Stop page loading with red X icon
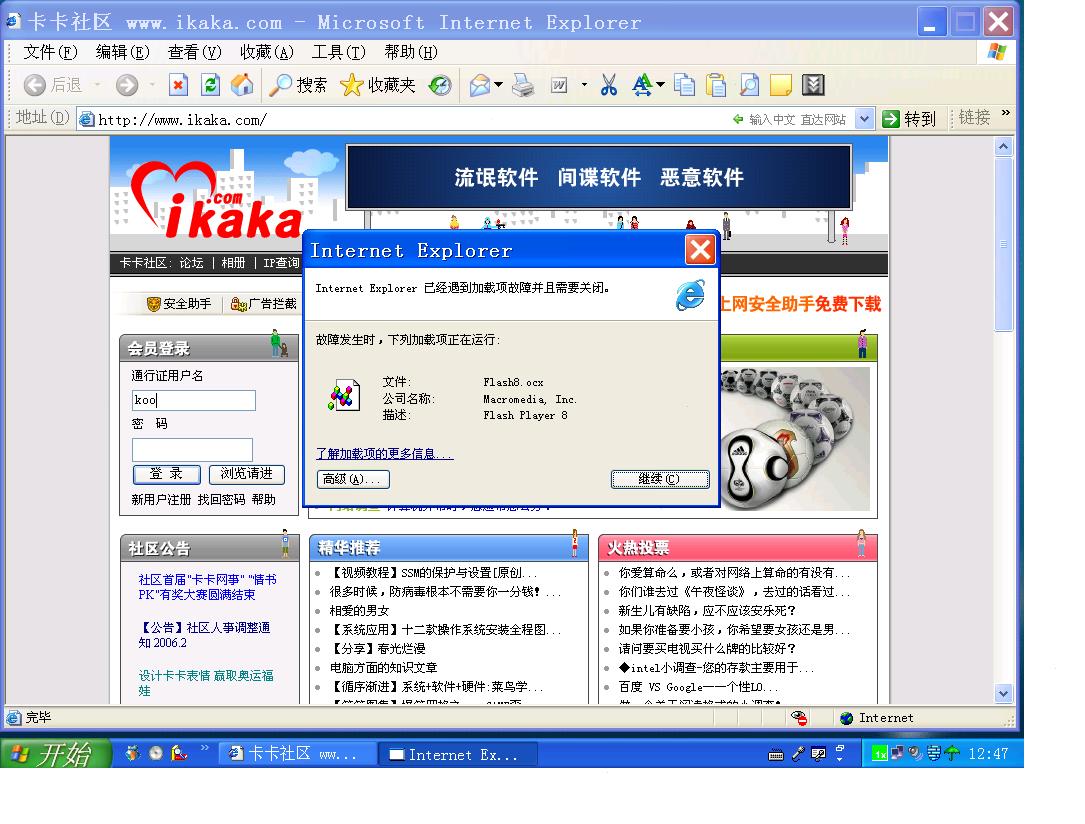 pyautogui.click(x=179, y=85)
